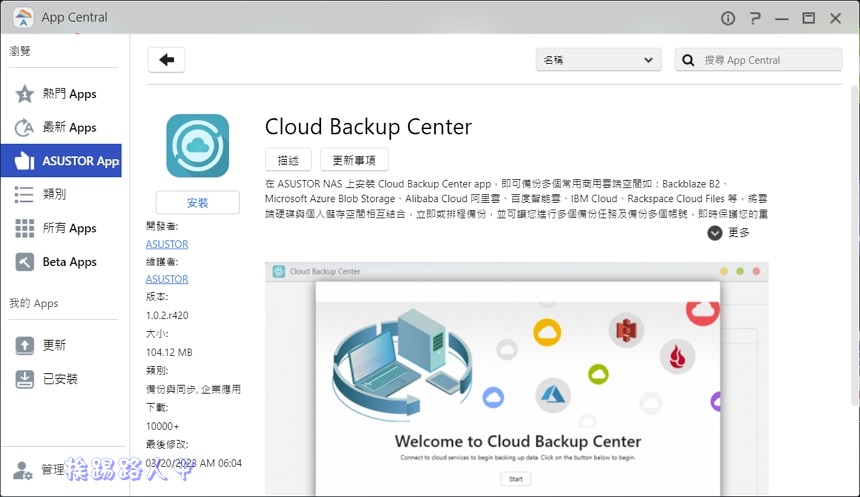Switch to the 更新事項 tab
The width and height of the screenshot is (860, 497).
tap(354, 160)
